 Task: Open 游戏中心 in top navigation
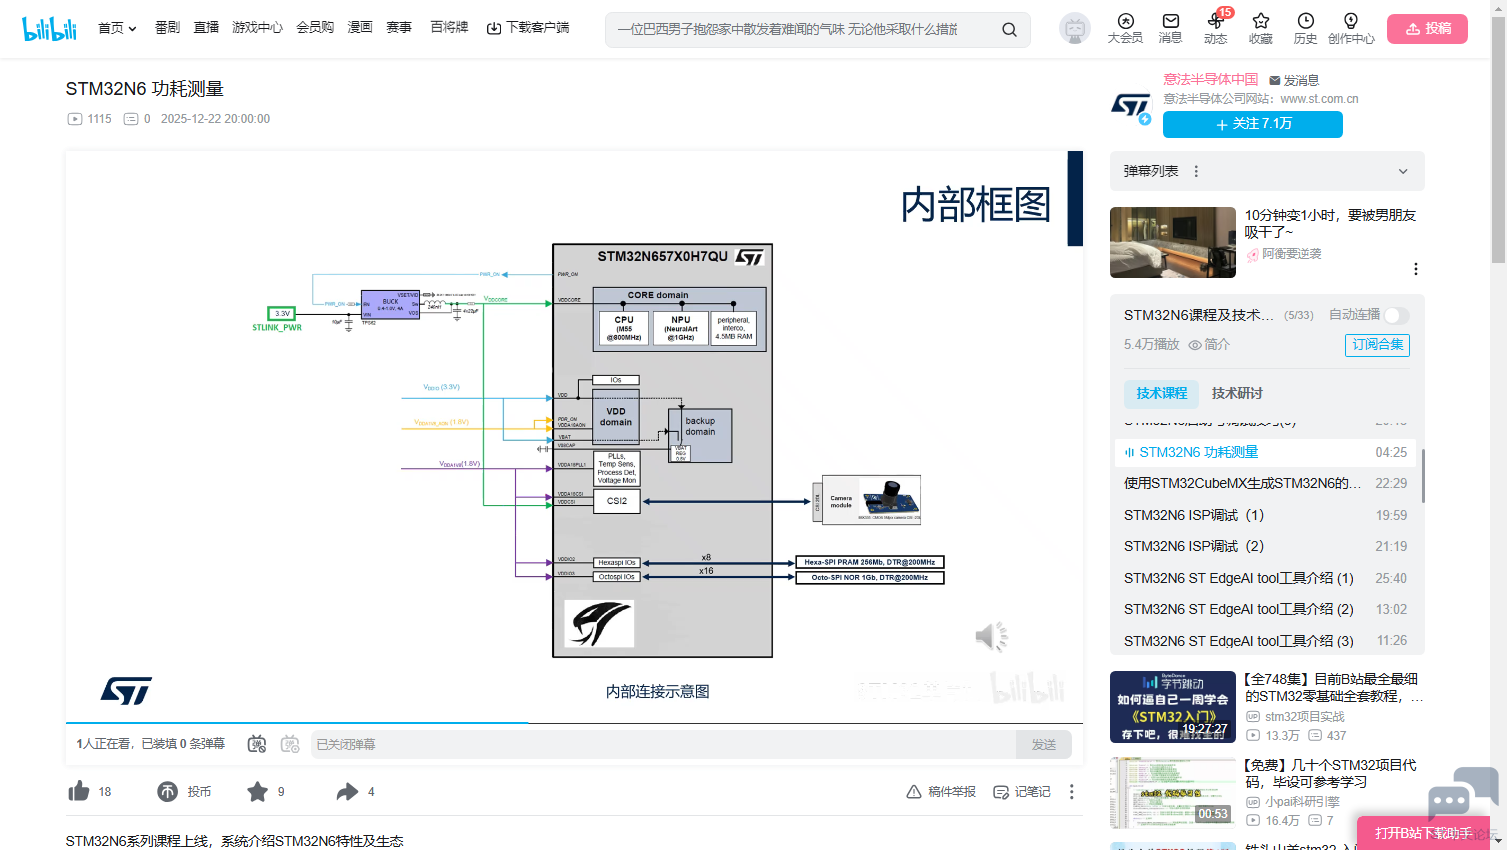click(257, 28)
